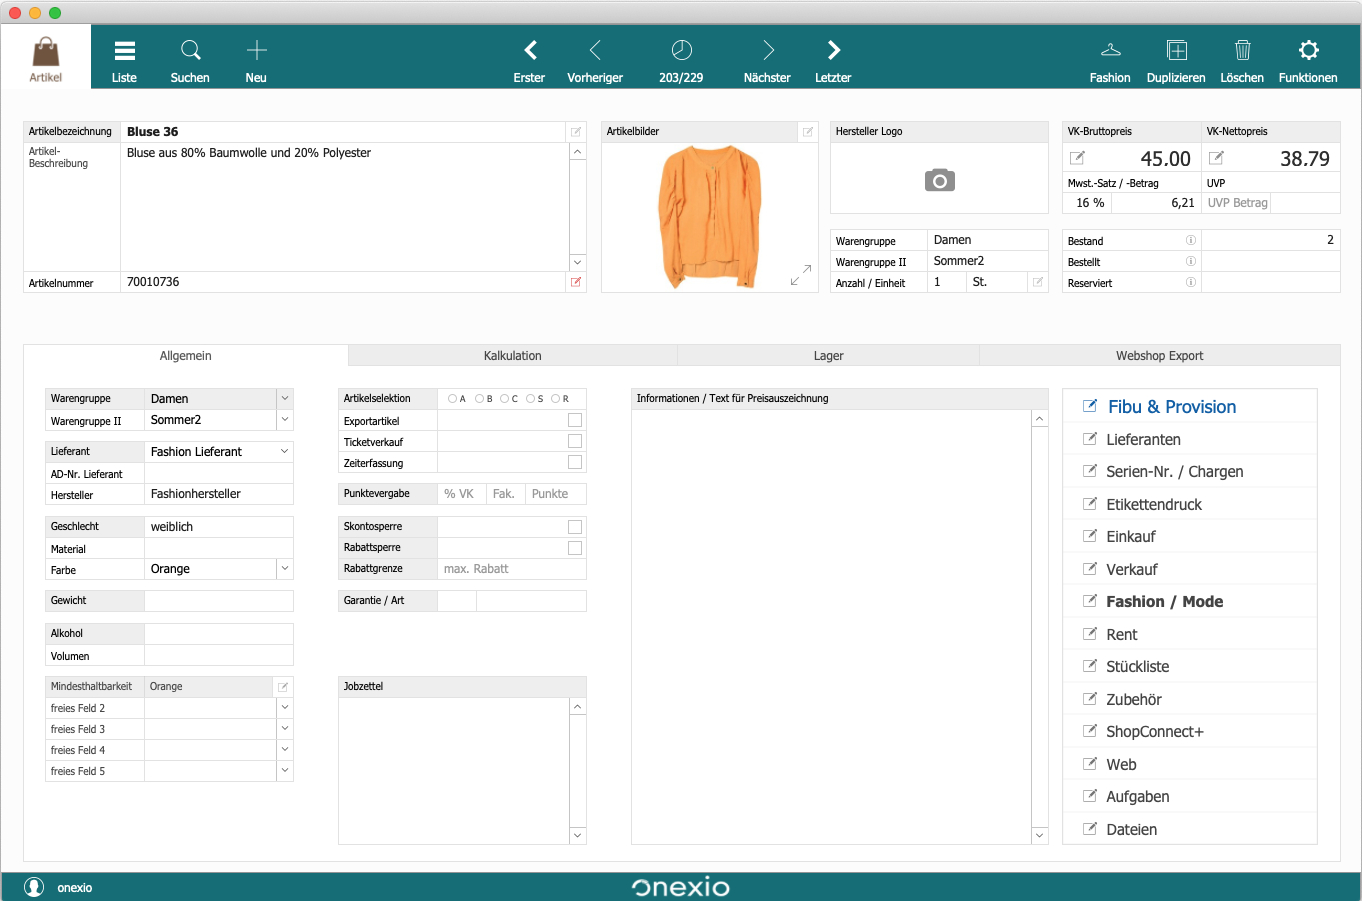
Task: Open the Fashion / Mode section
Action: 1190,602
